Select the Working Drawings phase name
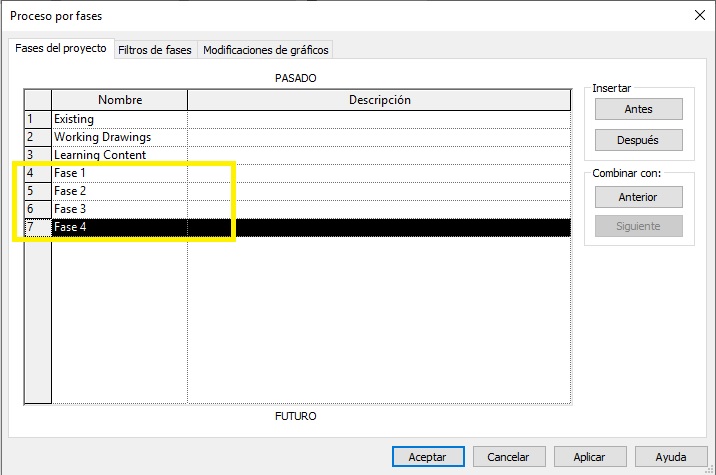716x475 pixels. pyautogui.click(x=119, y=137)
